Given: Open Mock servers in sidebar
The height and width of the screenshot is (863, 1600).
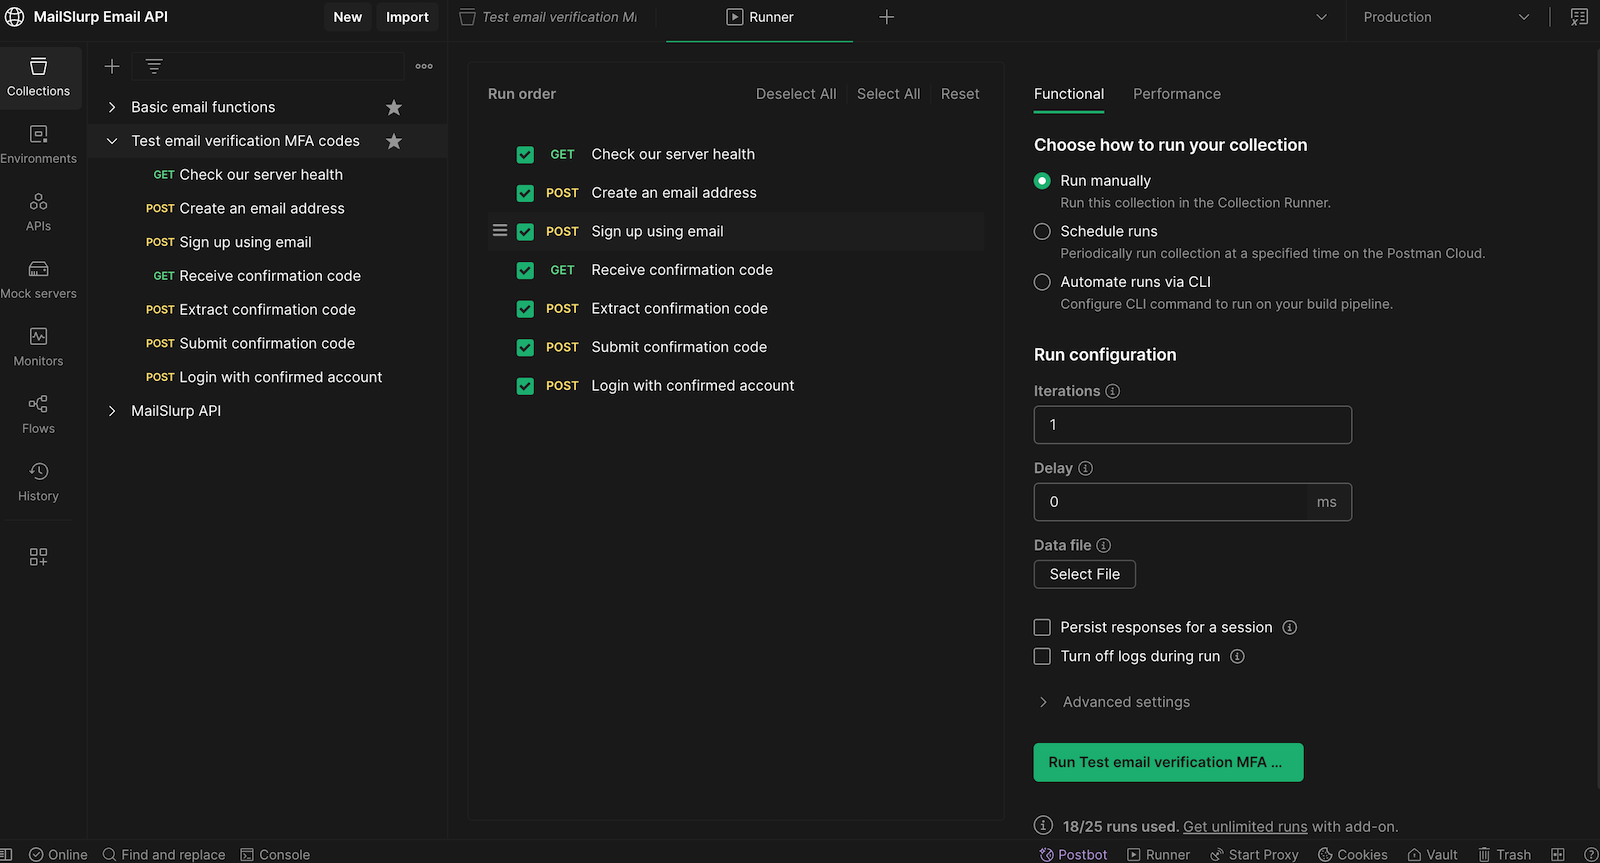Looking at the screenshot, I should tap(38, 279).
